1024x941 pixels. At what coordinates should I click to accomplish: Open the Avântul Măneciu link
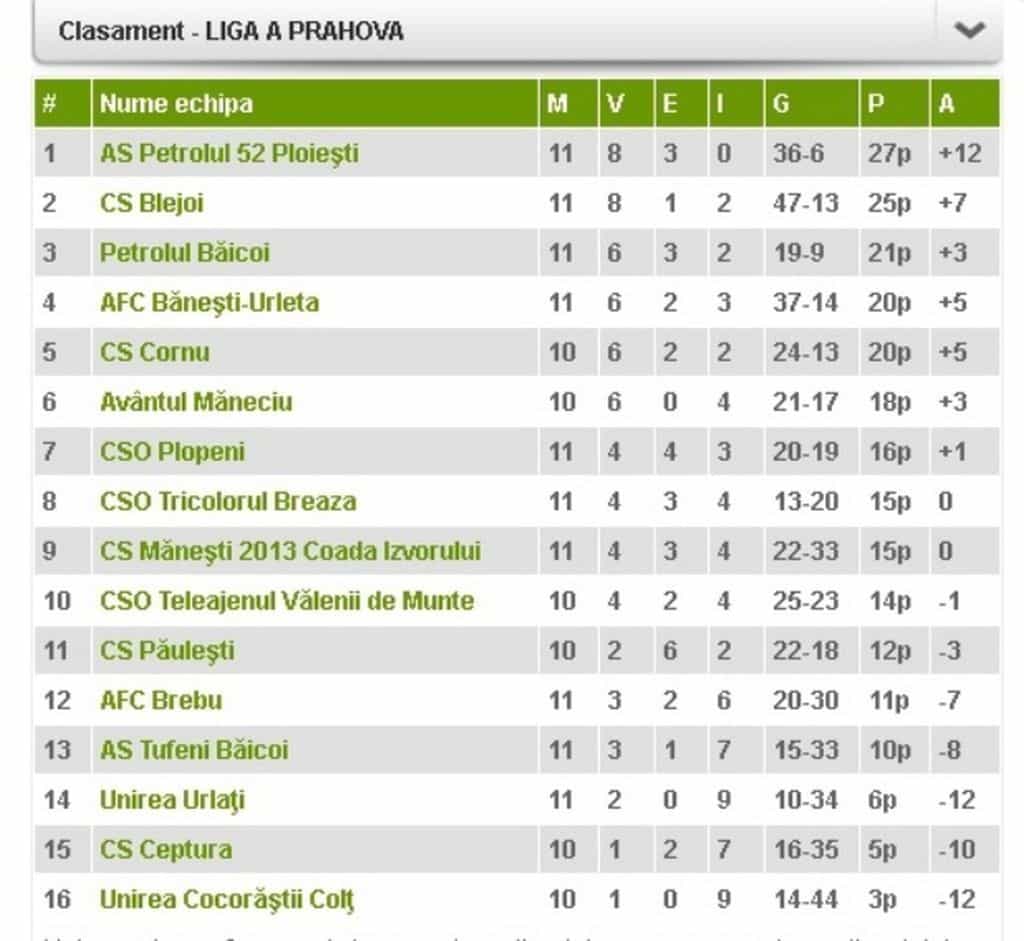[x=195, y=402]
